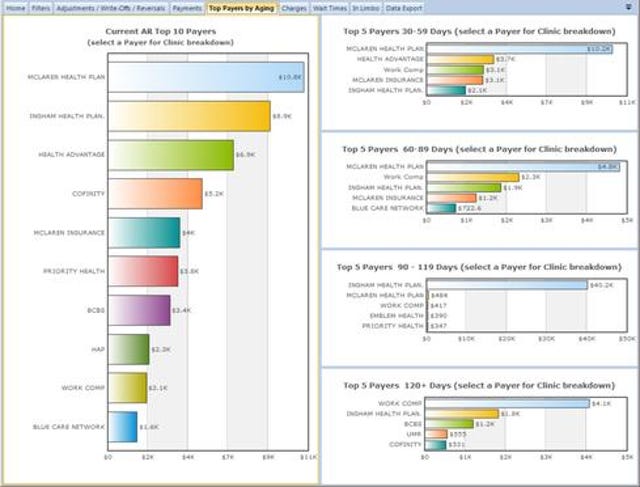Select the red Priority Health bar
Screen dimensions: 640x487
click(x=142, y=271)
